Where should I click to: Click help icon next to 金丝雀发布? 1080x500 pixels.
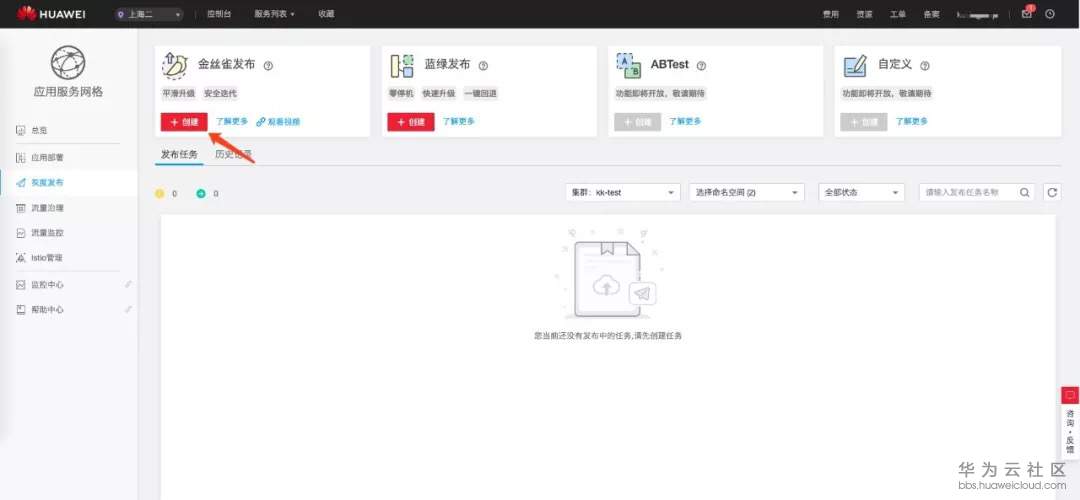(x=269, y=65)
